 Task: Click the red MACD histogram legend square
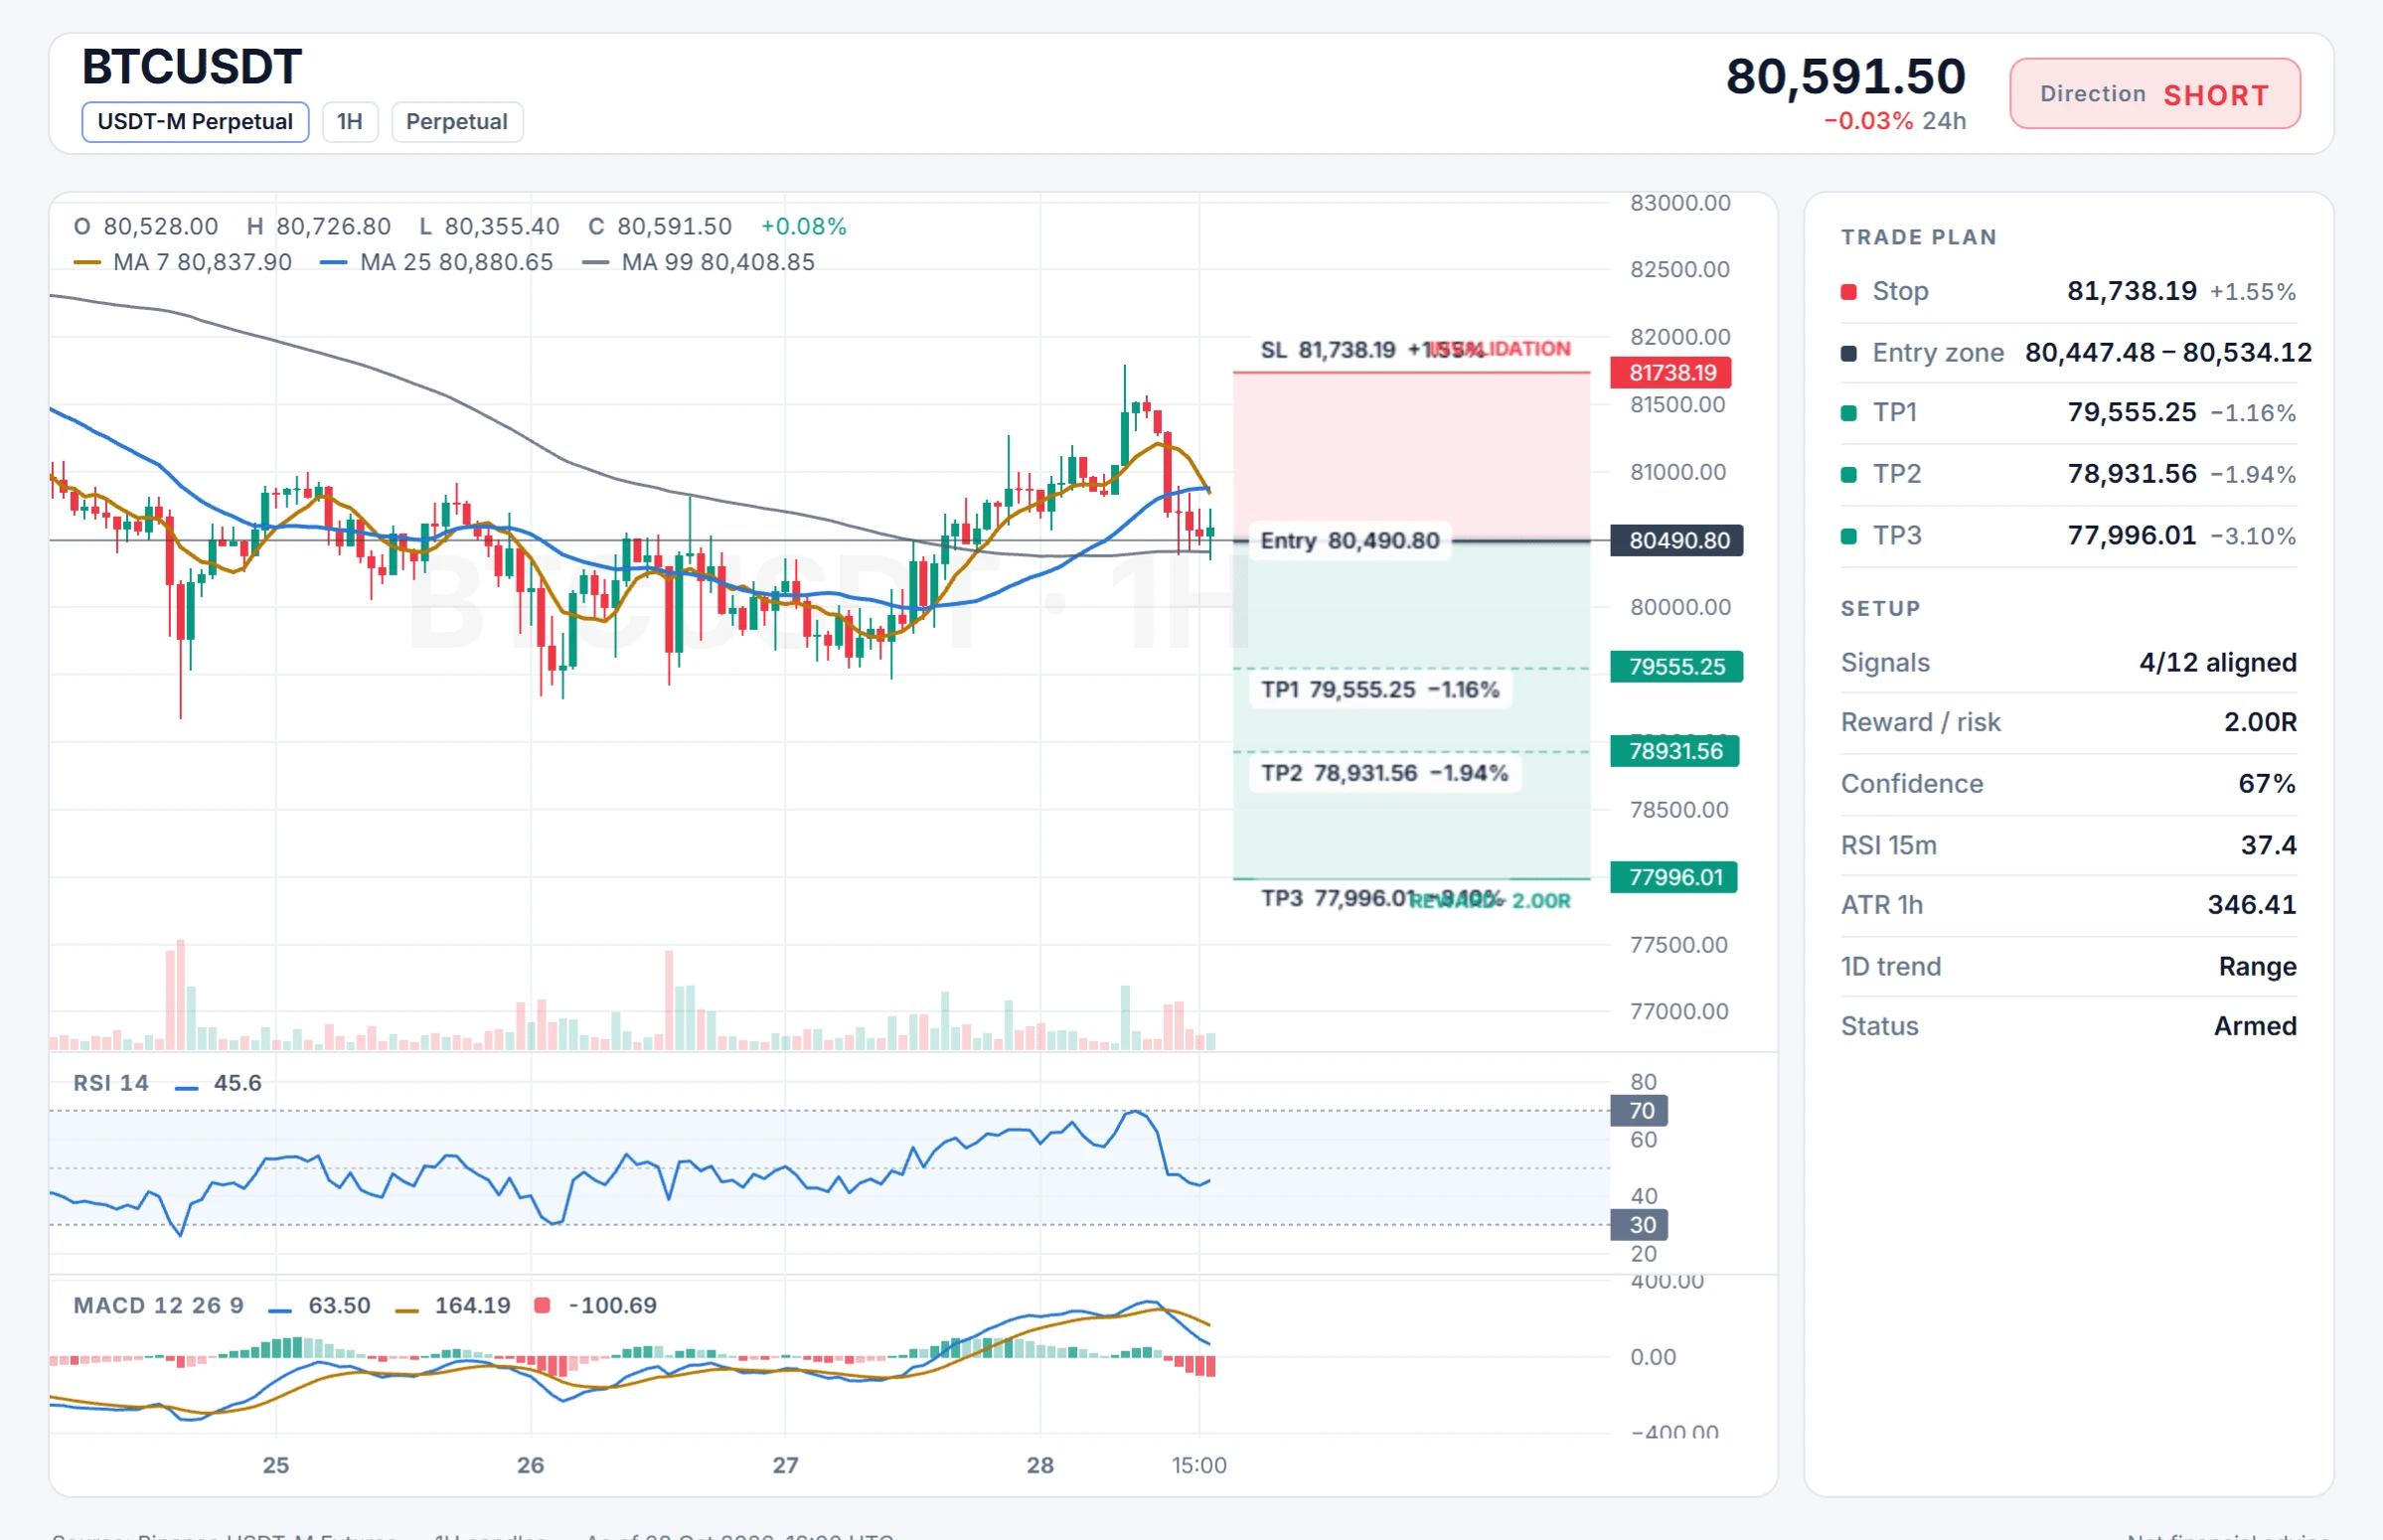click(x=542, y=1305)
